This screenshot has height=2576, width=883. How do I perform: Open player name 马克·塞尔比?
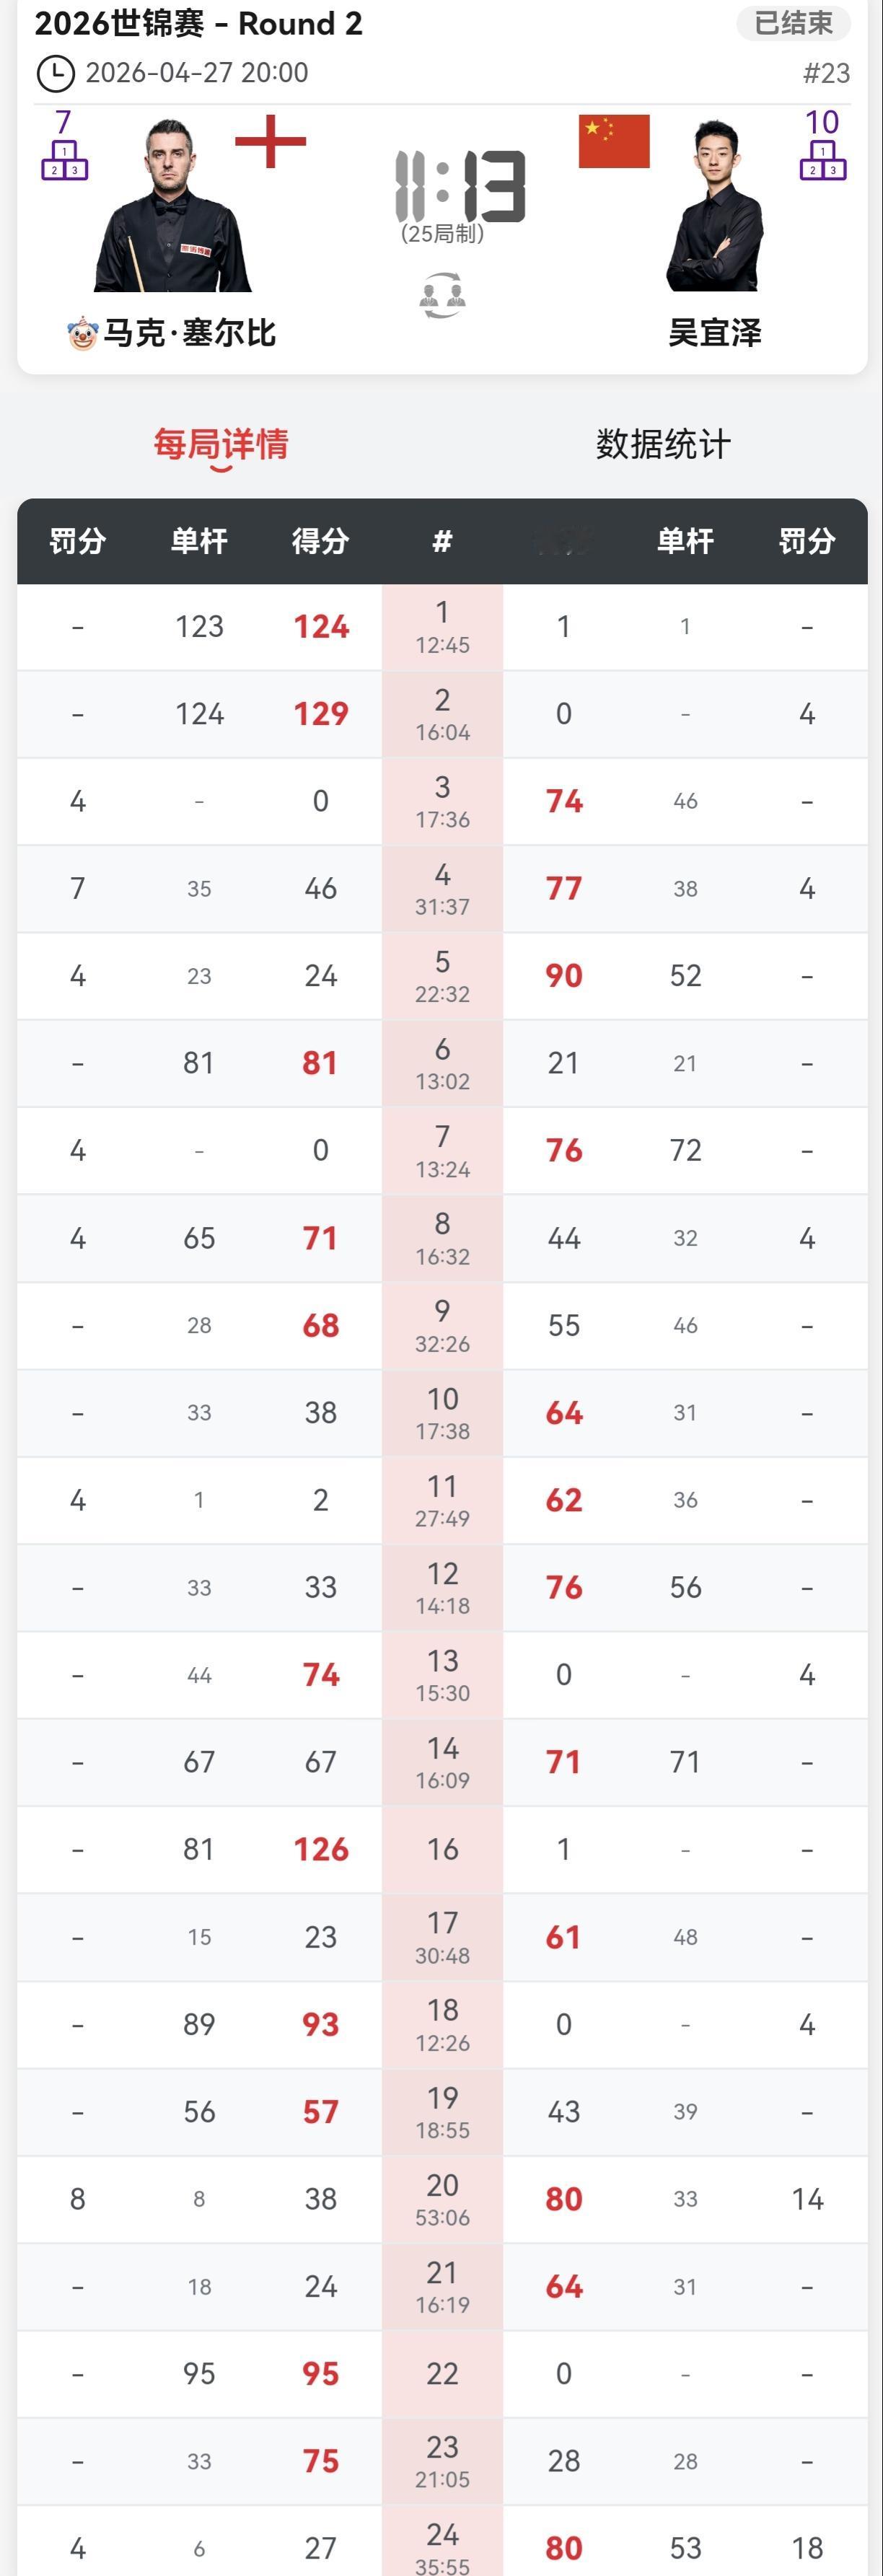[x=190, y=333]
